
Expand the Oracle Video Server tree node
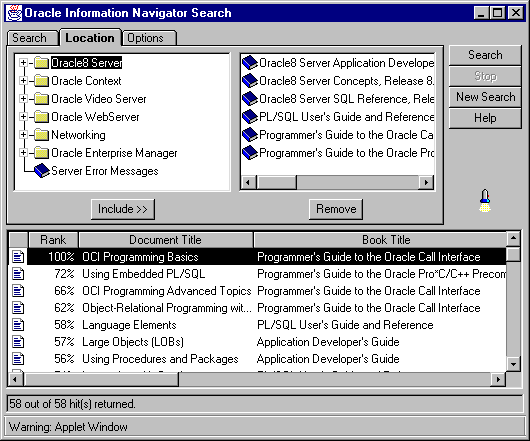[23, 99]
